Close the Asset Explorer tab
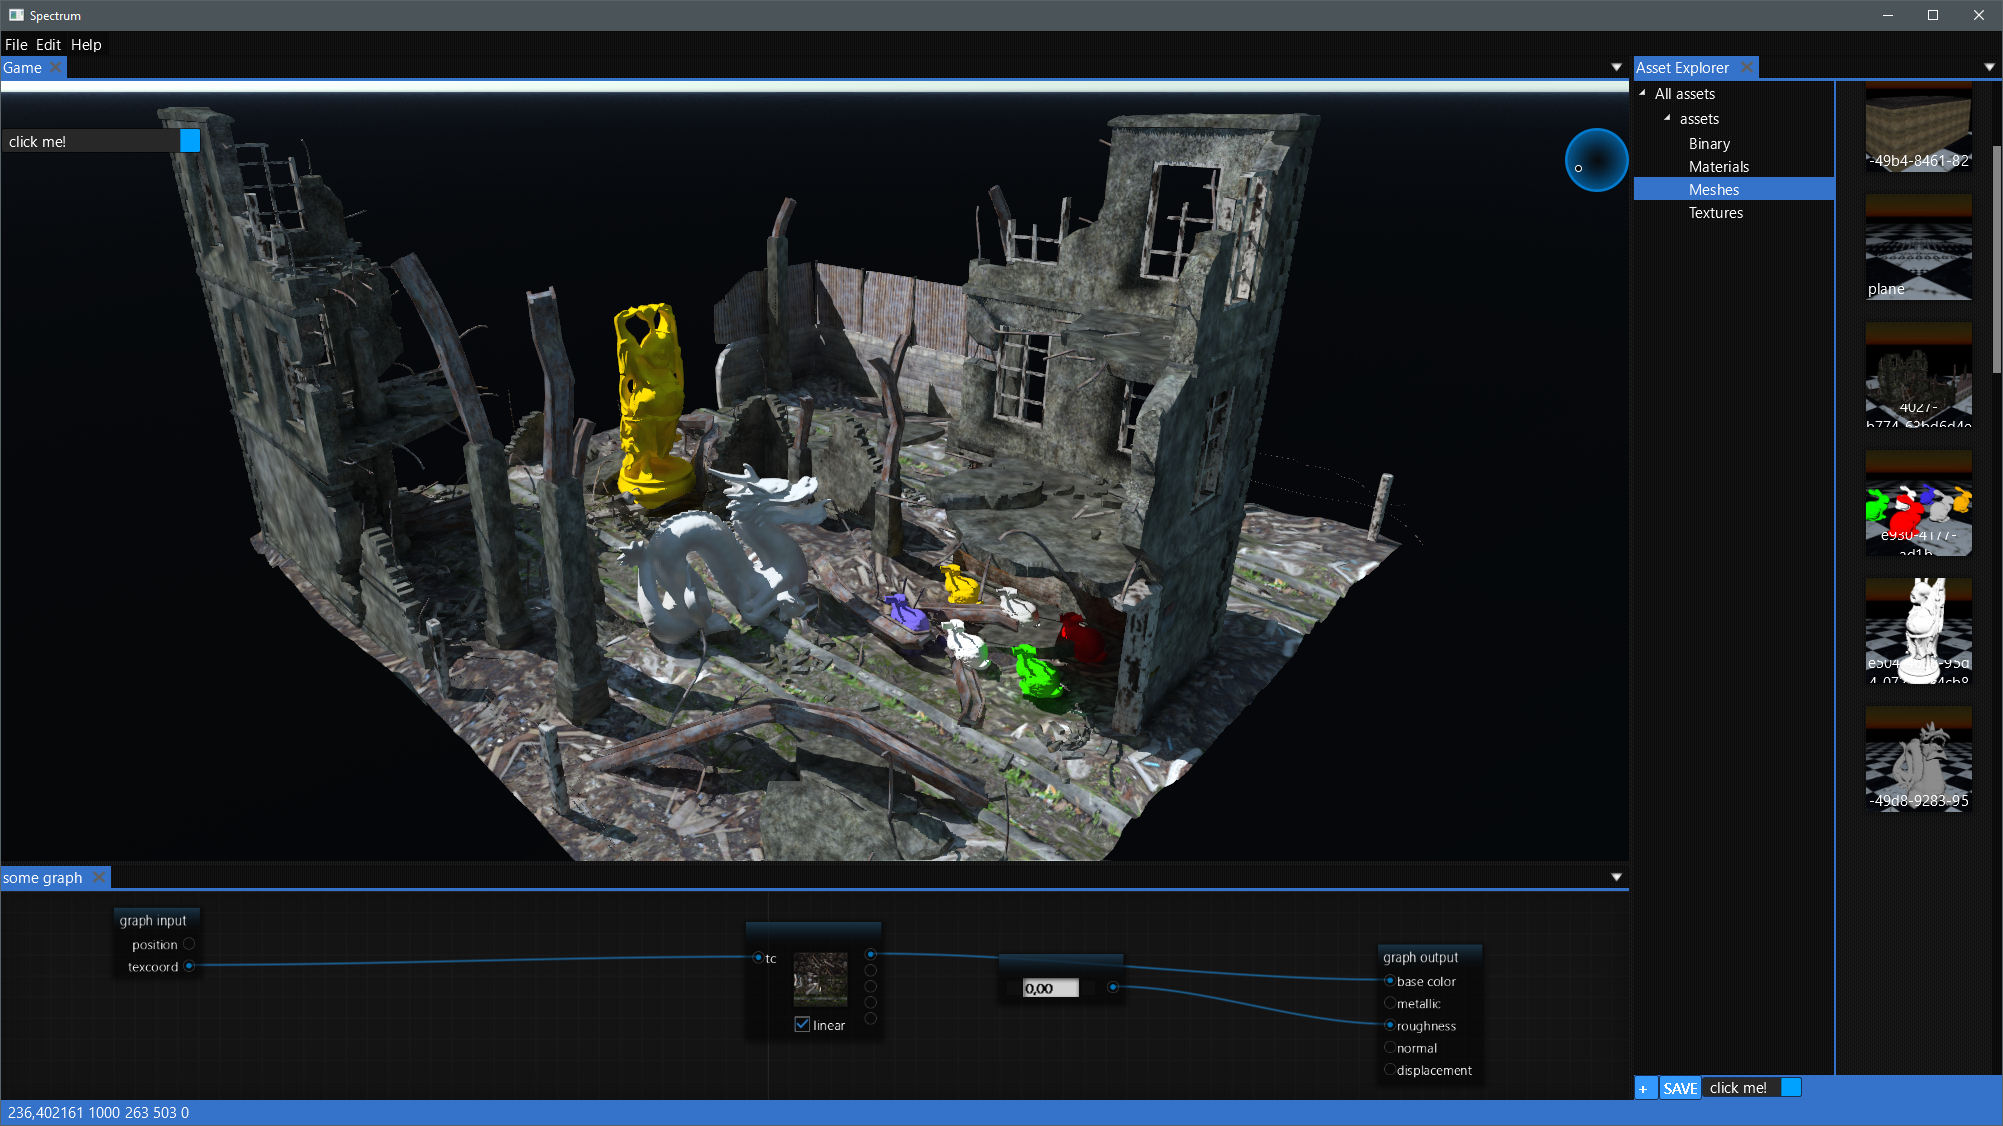The image size is (2003, 1126). pos(1747,67)
